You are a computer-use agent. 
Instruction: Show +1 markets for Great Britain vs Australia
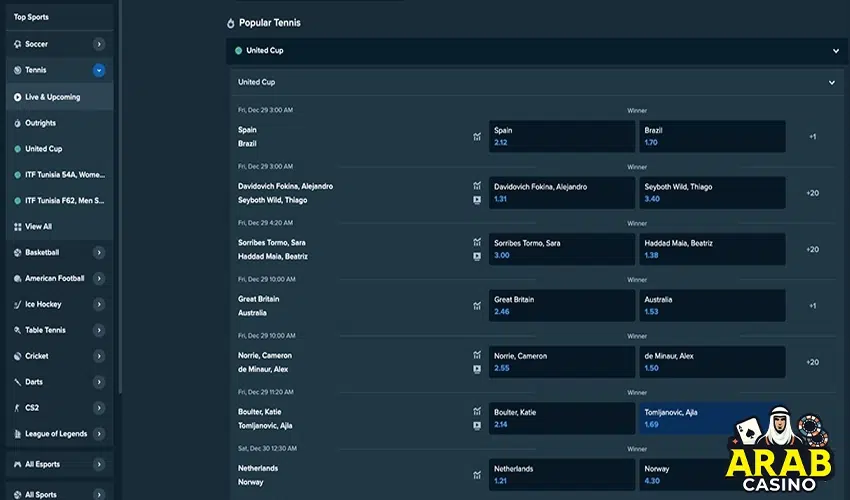[812, 306]
